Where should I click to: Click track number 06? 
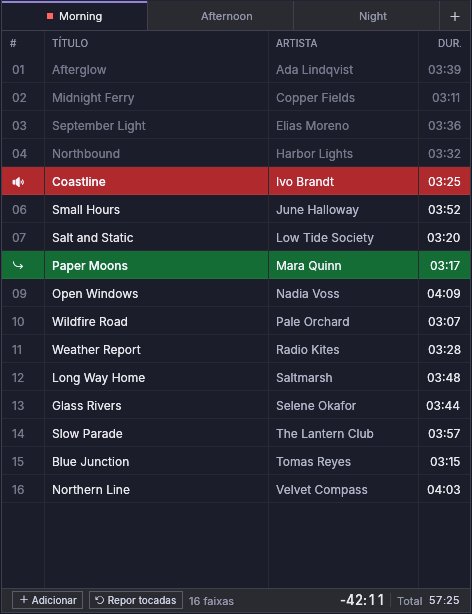[19, 209]
